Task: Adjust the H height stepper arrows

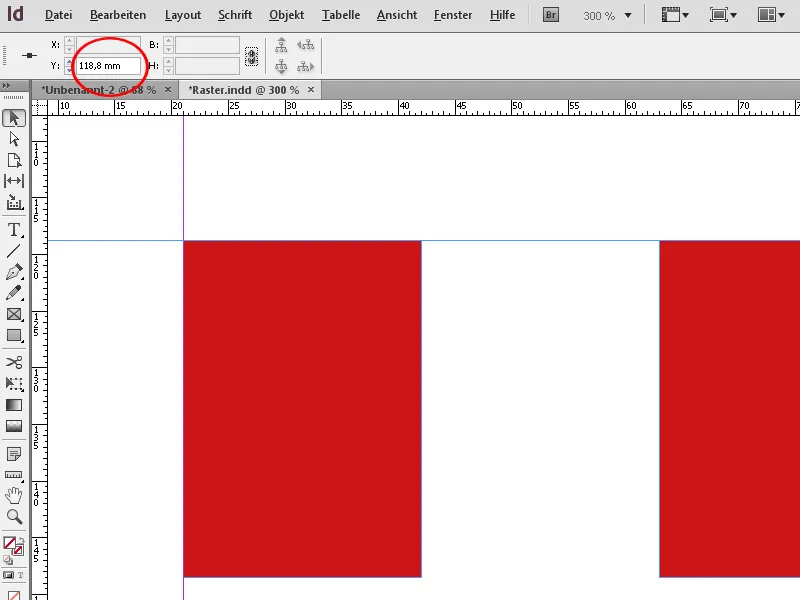Action: click(169, 66)
